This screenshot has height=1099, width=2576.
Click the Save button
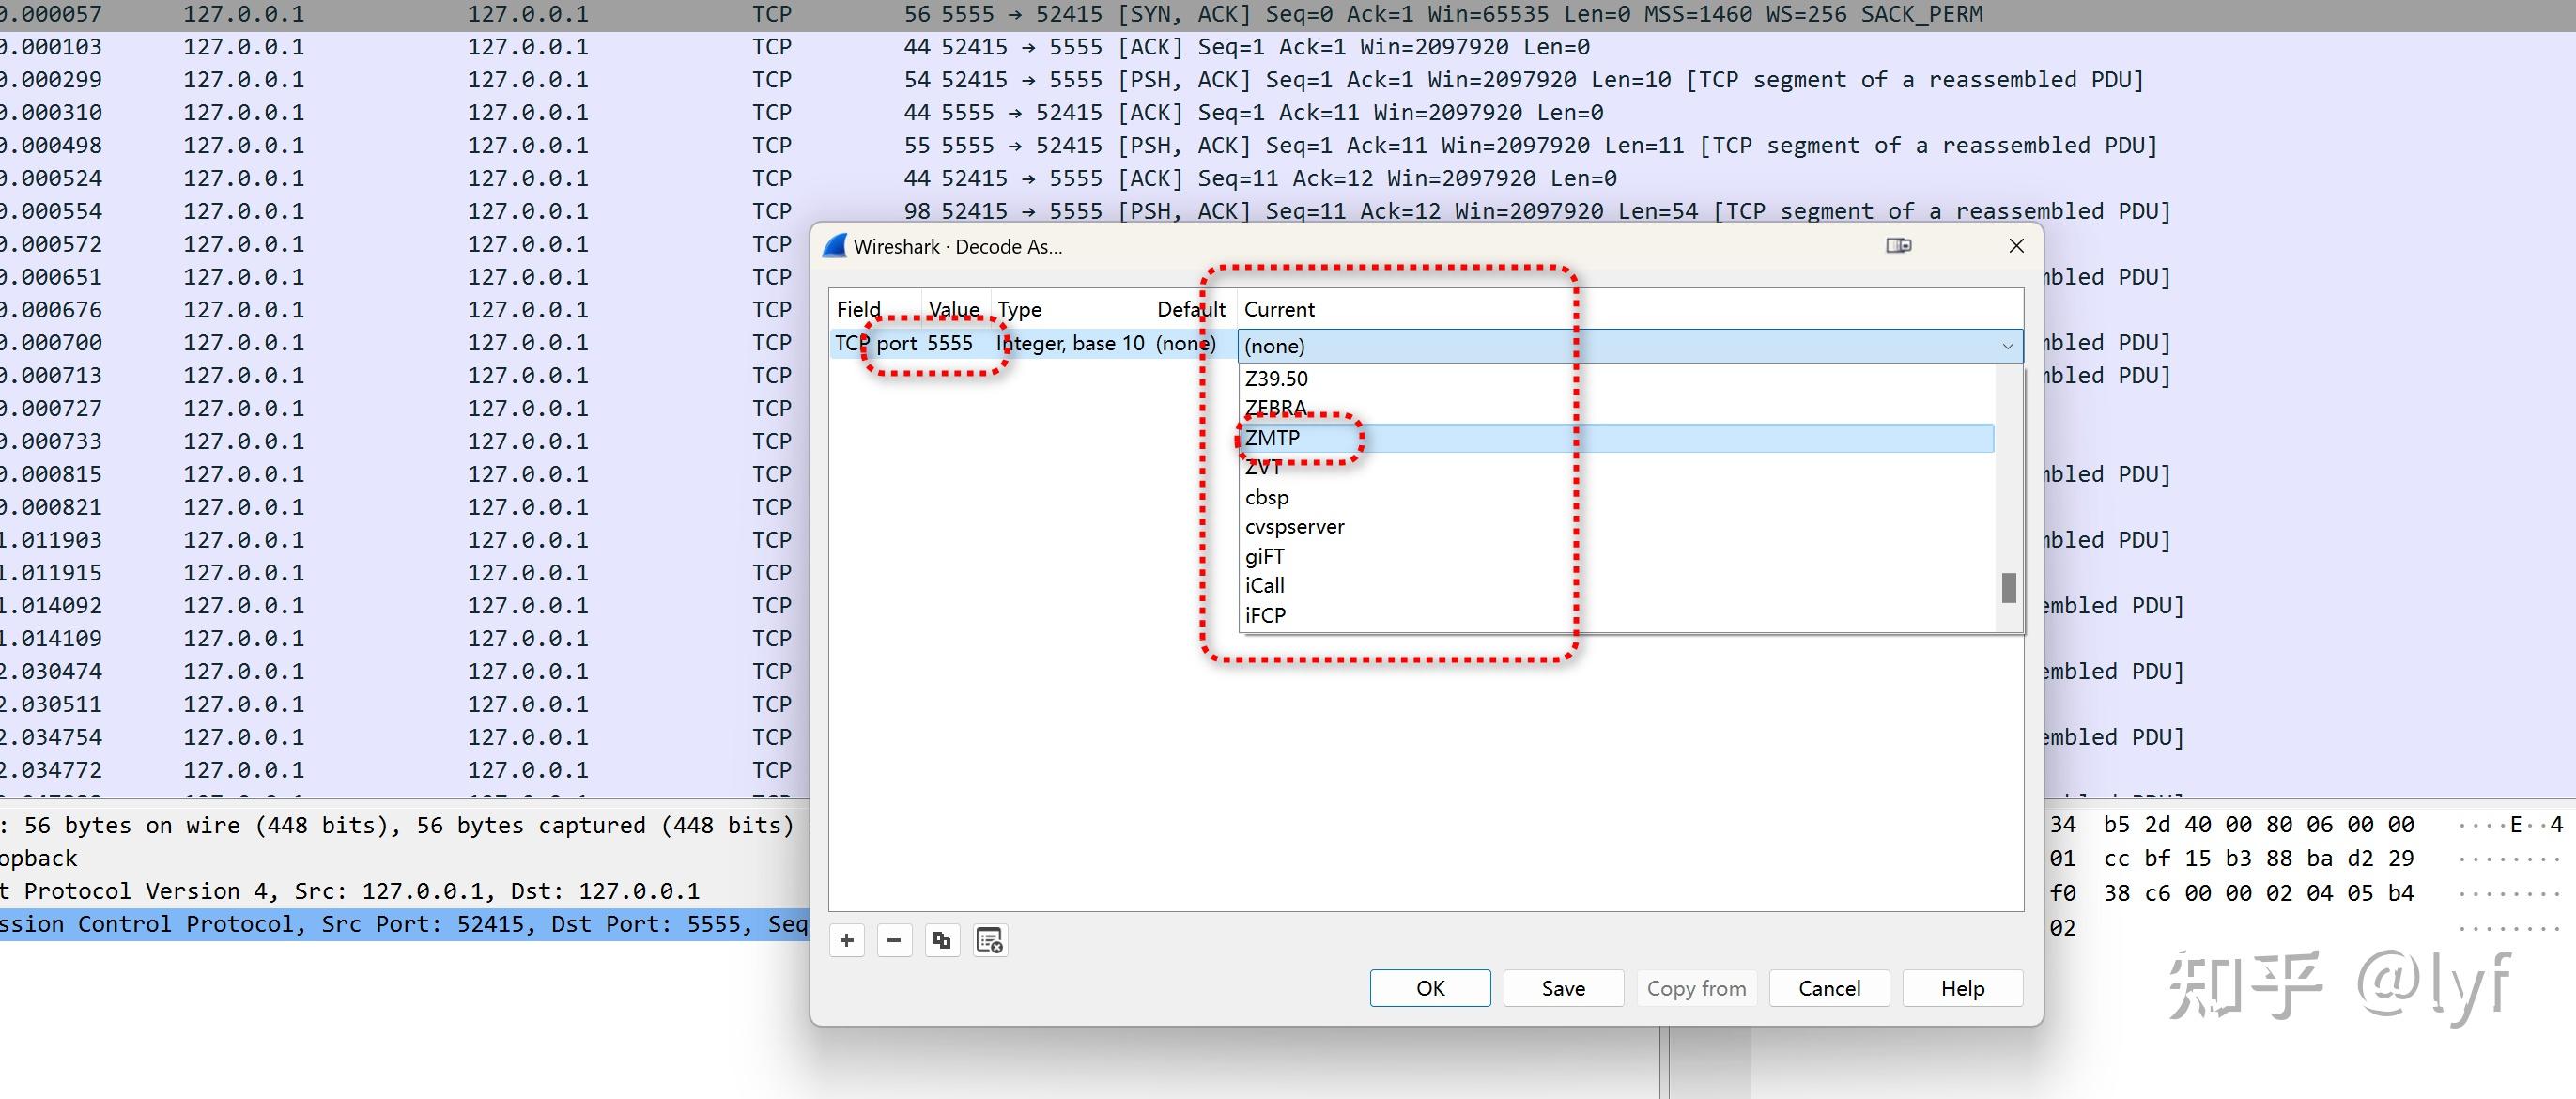coord(1562,988)
